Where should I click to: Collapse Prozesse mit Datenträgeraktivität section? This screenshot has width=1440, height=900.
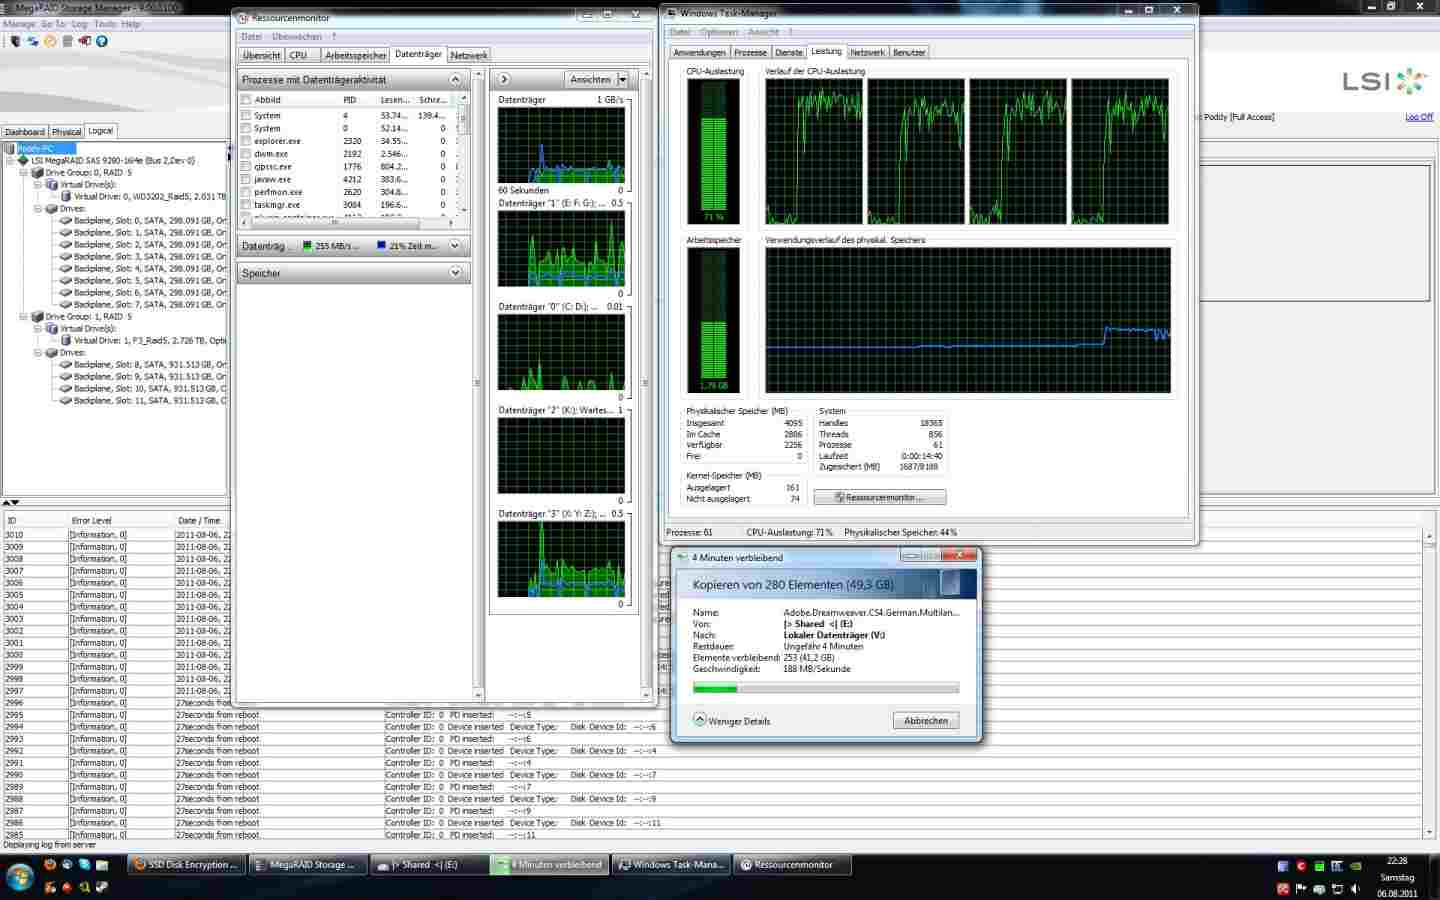[455, 79]
